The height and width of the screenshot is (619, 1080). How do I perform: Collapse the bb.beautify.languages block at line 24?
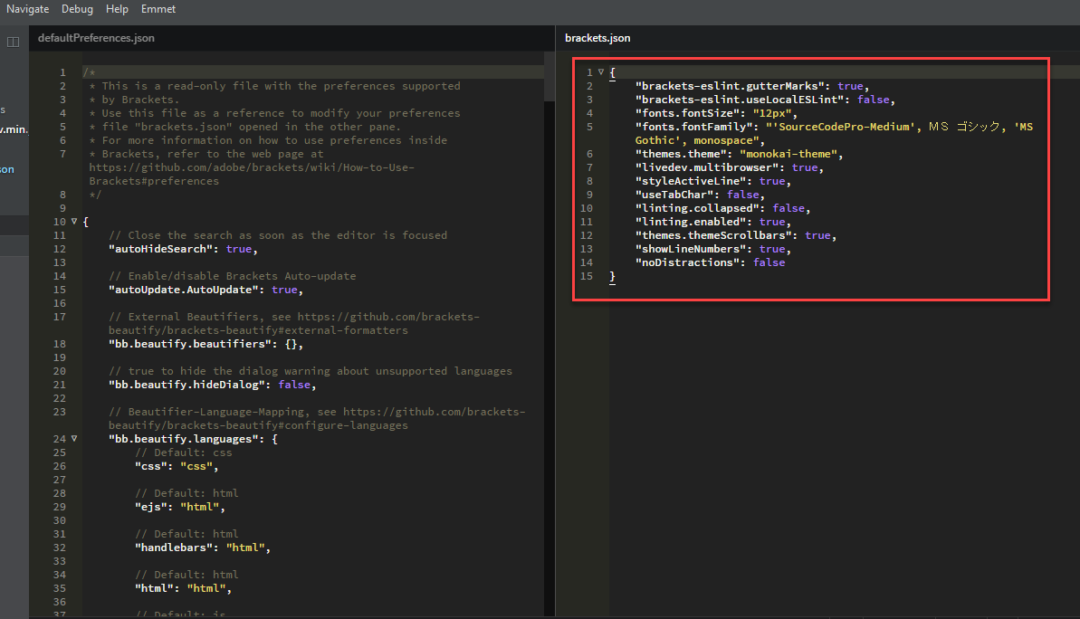tap(73, 438)
